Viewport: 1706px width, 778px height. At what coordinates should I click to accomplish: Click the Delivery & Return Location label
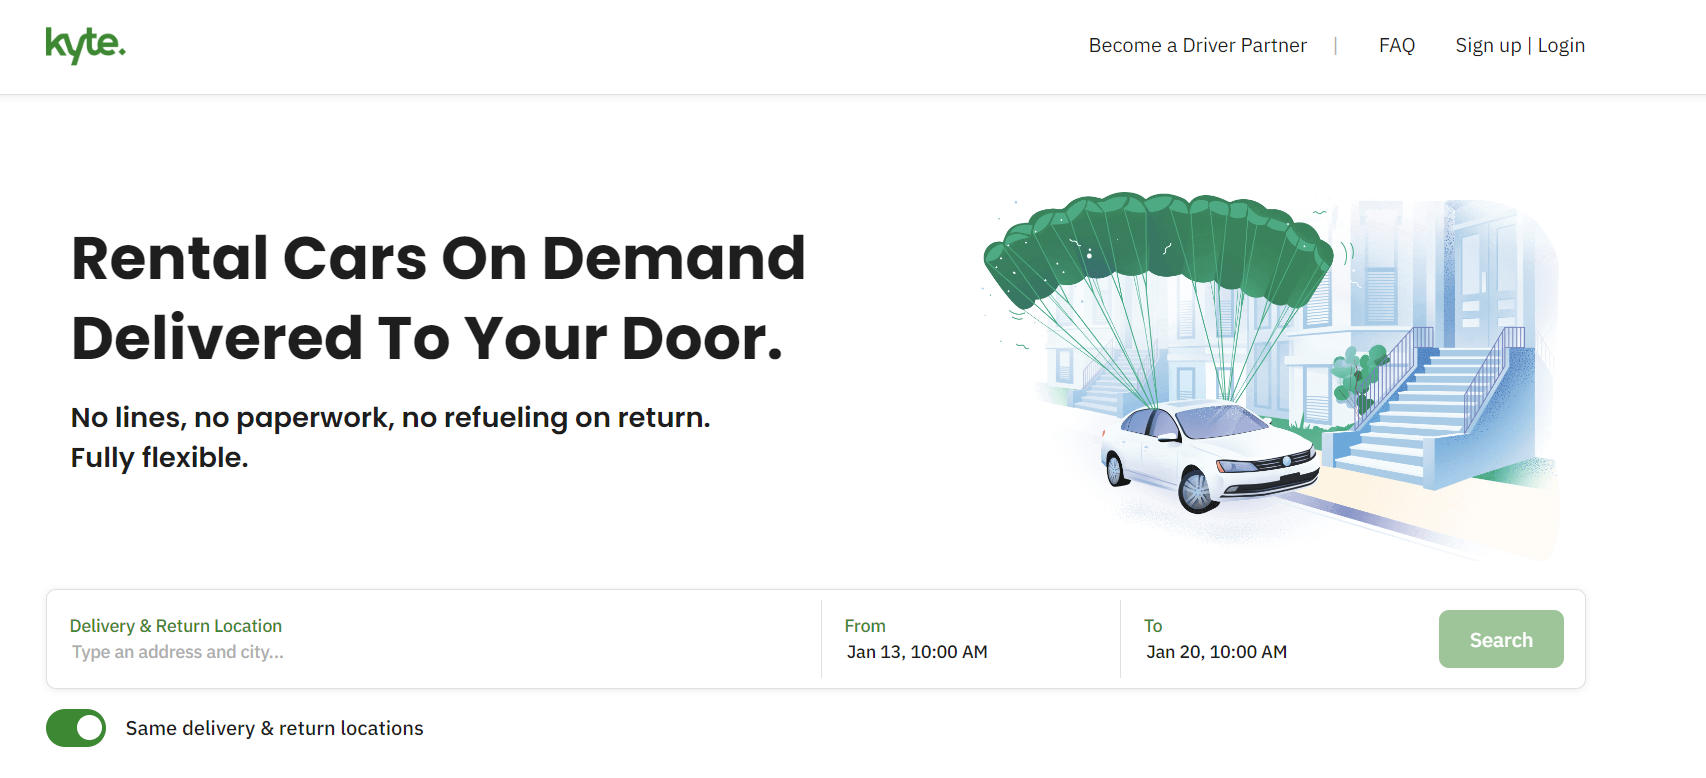(176, 626)
